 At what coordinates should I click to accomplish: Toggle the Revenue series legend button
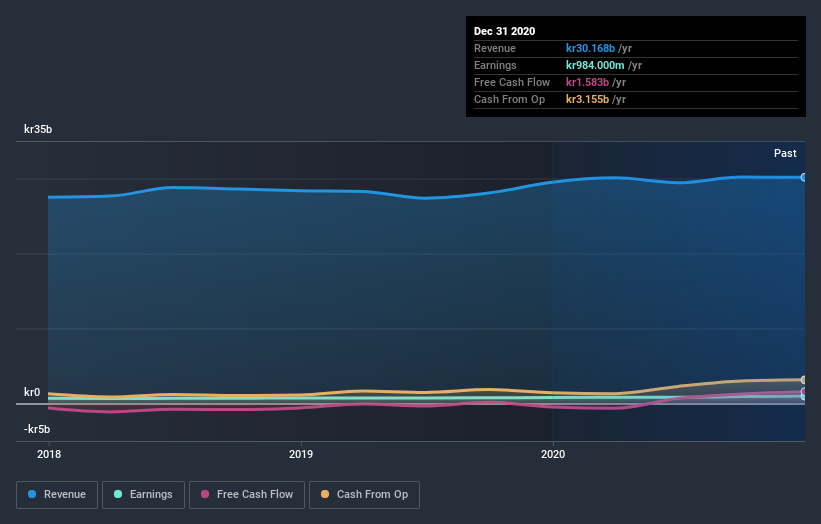(57, 495)
